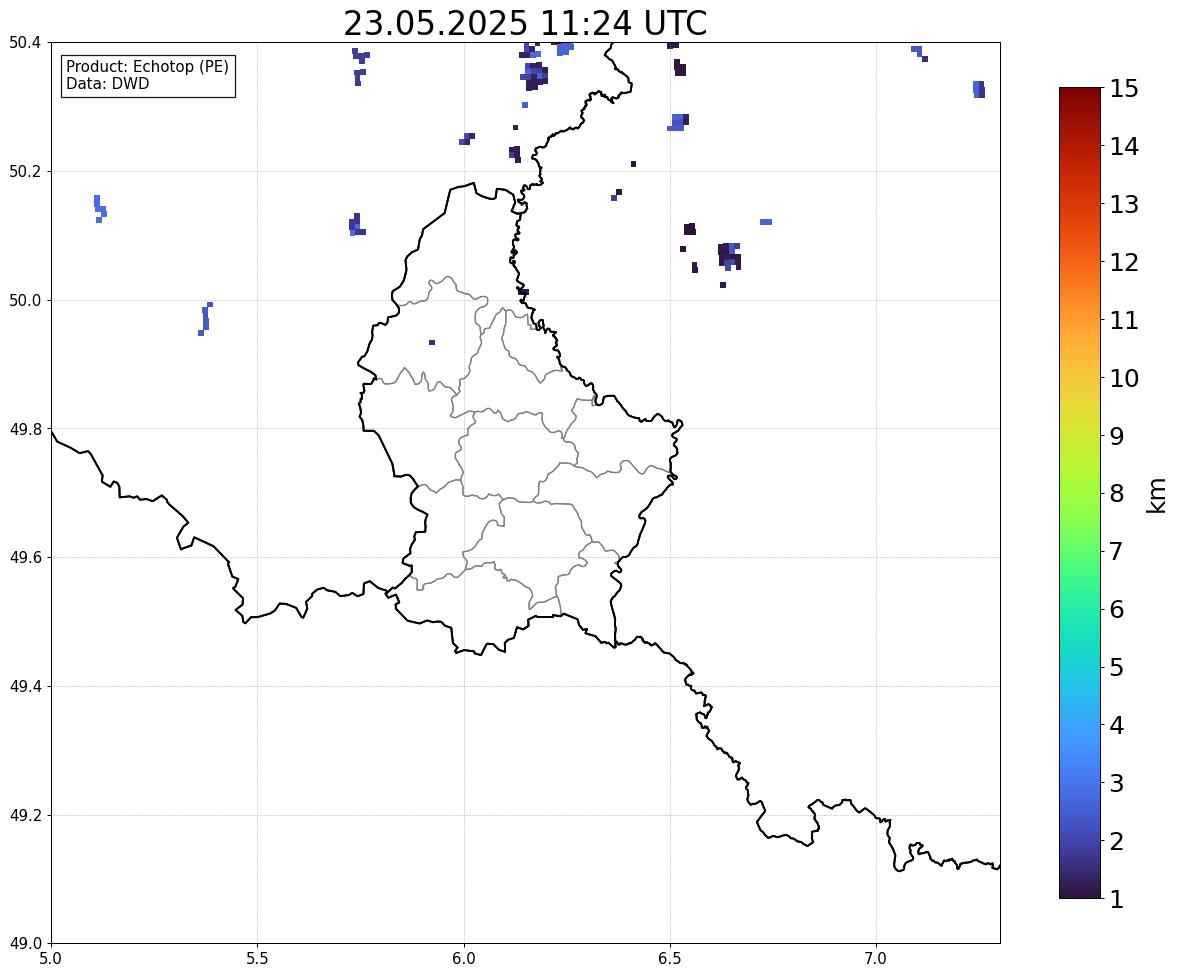Click the latitude axis label 49.4

click(25, 686)
